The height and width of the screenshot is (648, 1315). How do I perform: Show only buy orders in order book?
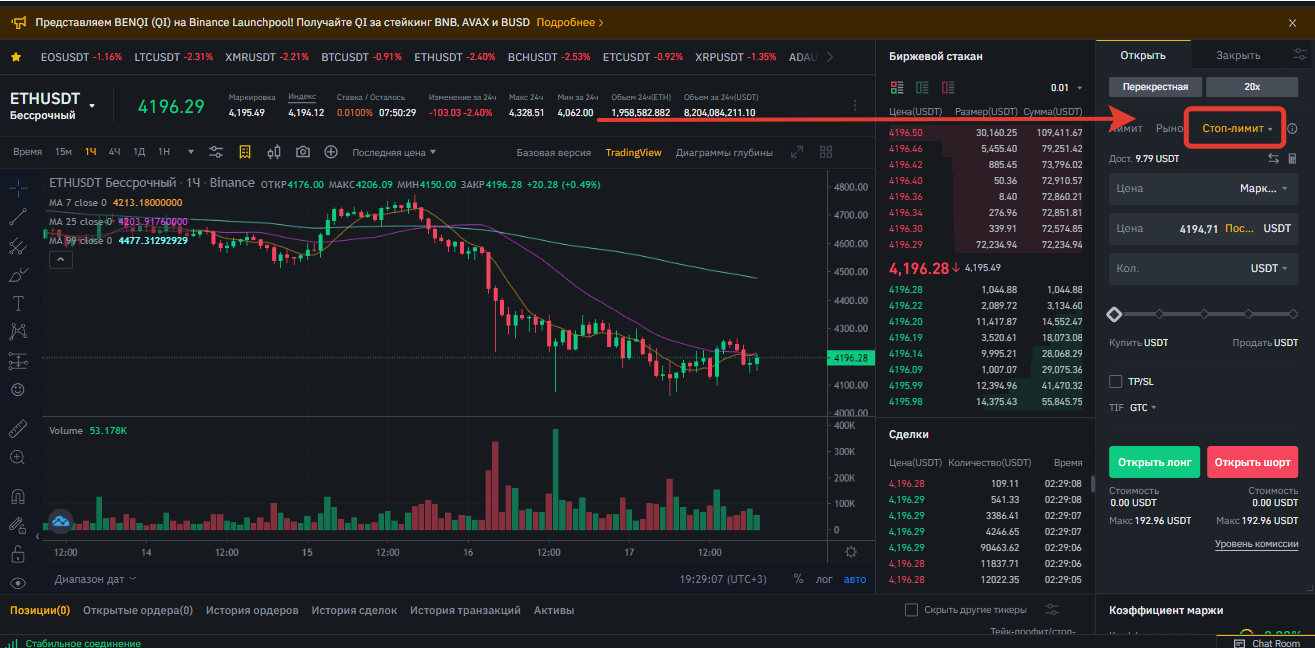[922, 87]
